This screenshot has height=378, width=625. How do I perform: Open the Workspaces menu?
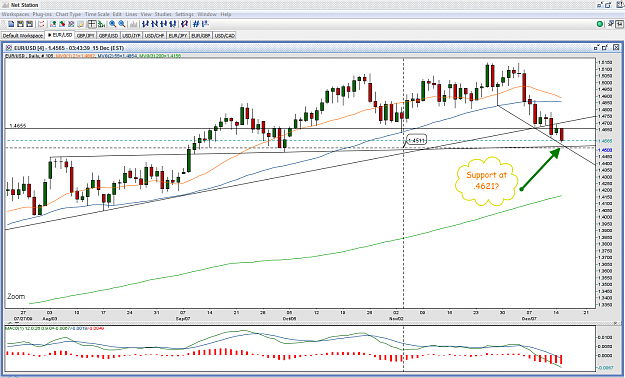(16, 14)
